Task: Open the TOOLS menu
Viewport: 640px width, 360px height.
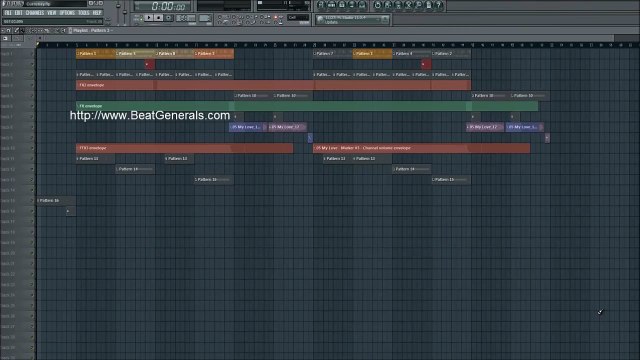Action: click(x=84, y=13)
